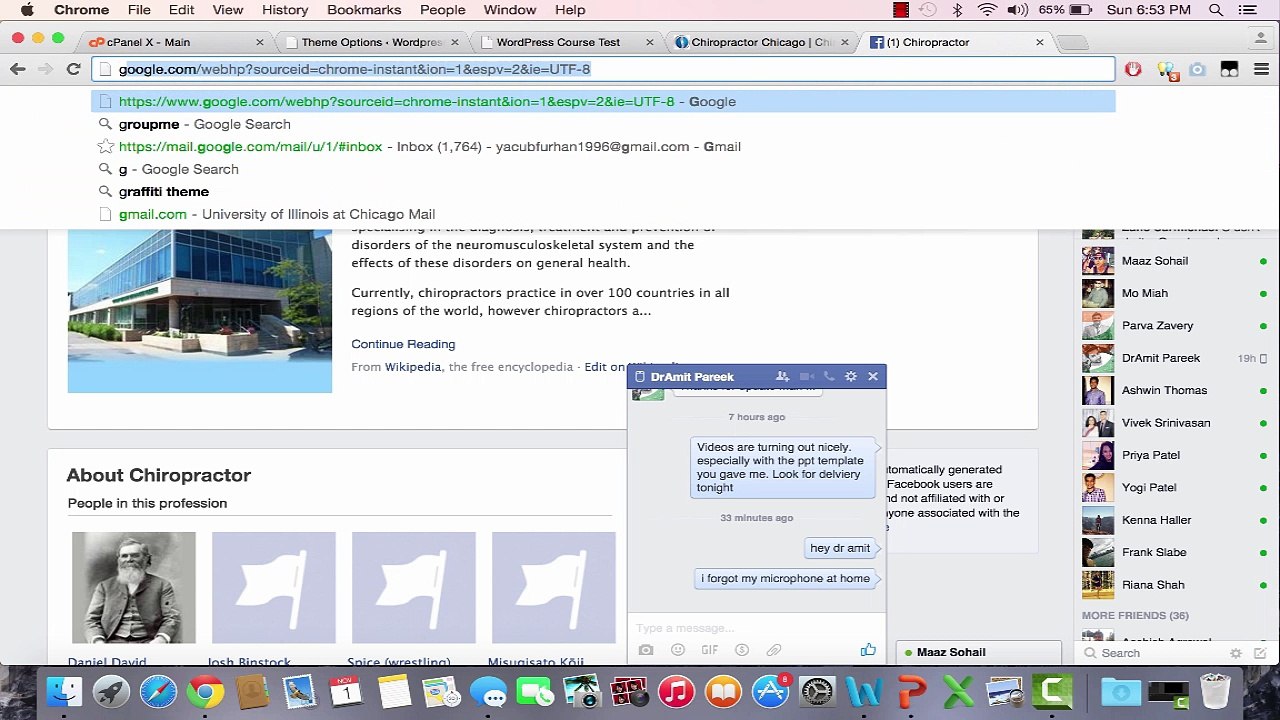Choose the 'g - Google Search' suggestion
The height and width of the screenshot is (720, 1280).
point(603,169)
